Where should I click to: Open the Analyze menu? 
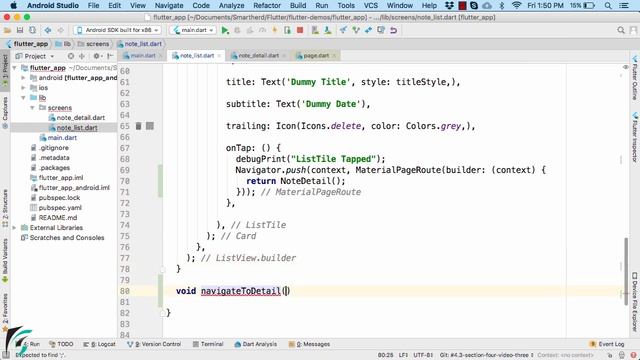point(231,5)
